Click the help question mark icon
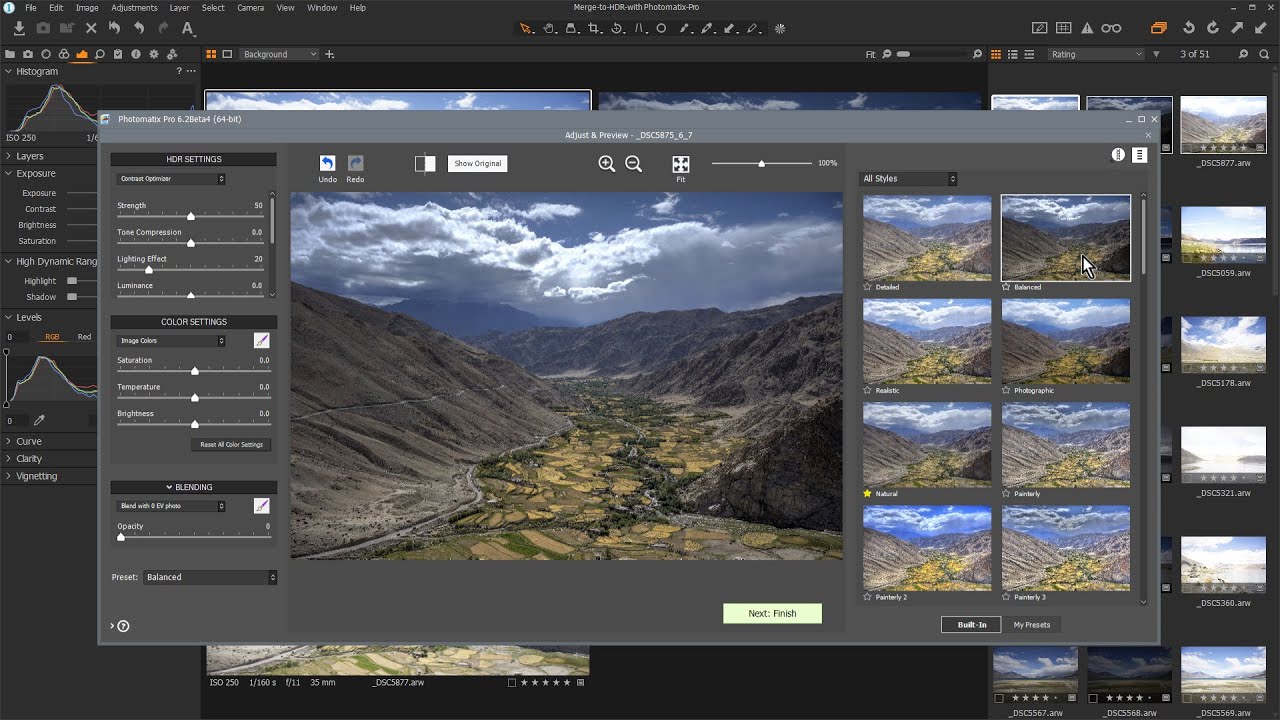The image size is (1280, 720). (x=123, y=626)
